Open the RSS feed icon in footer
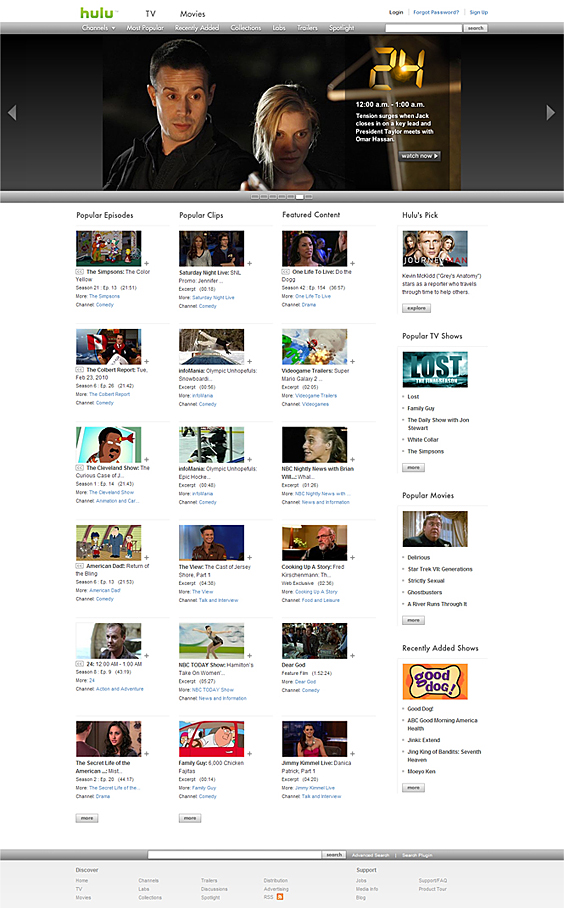This screenshot has width=564, height=908. (x=280, y=897)
